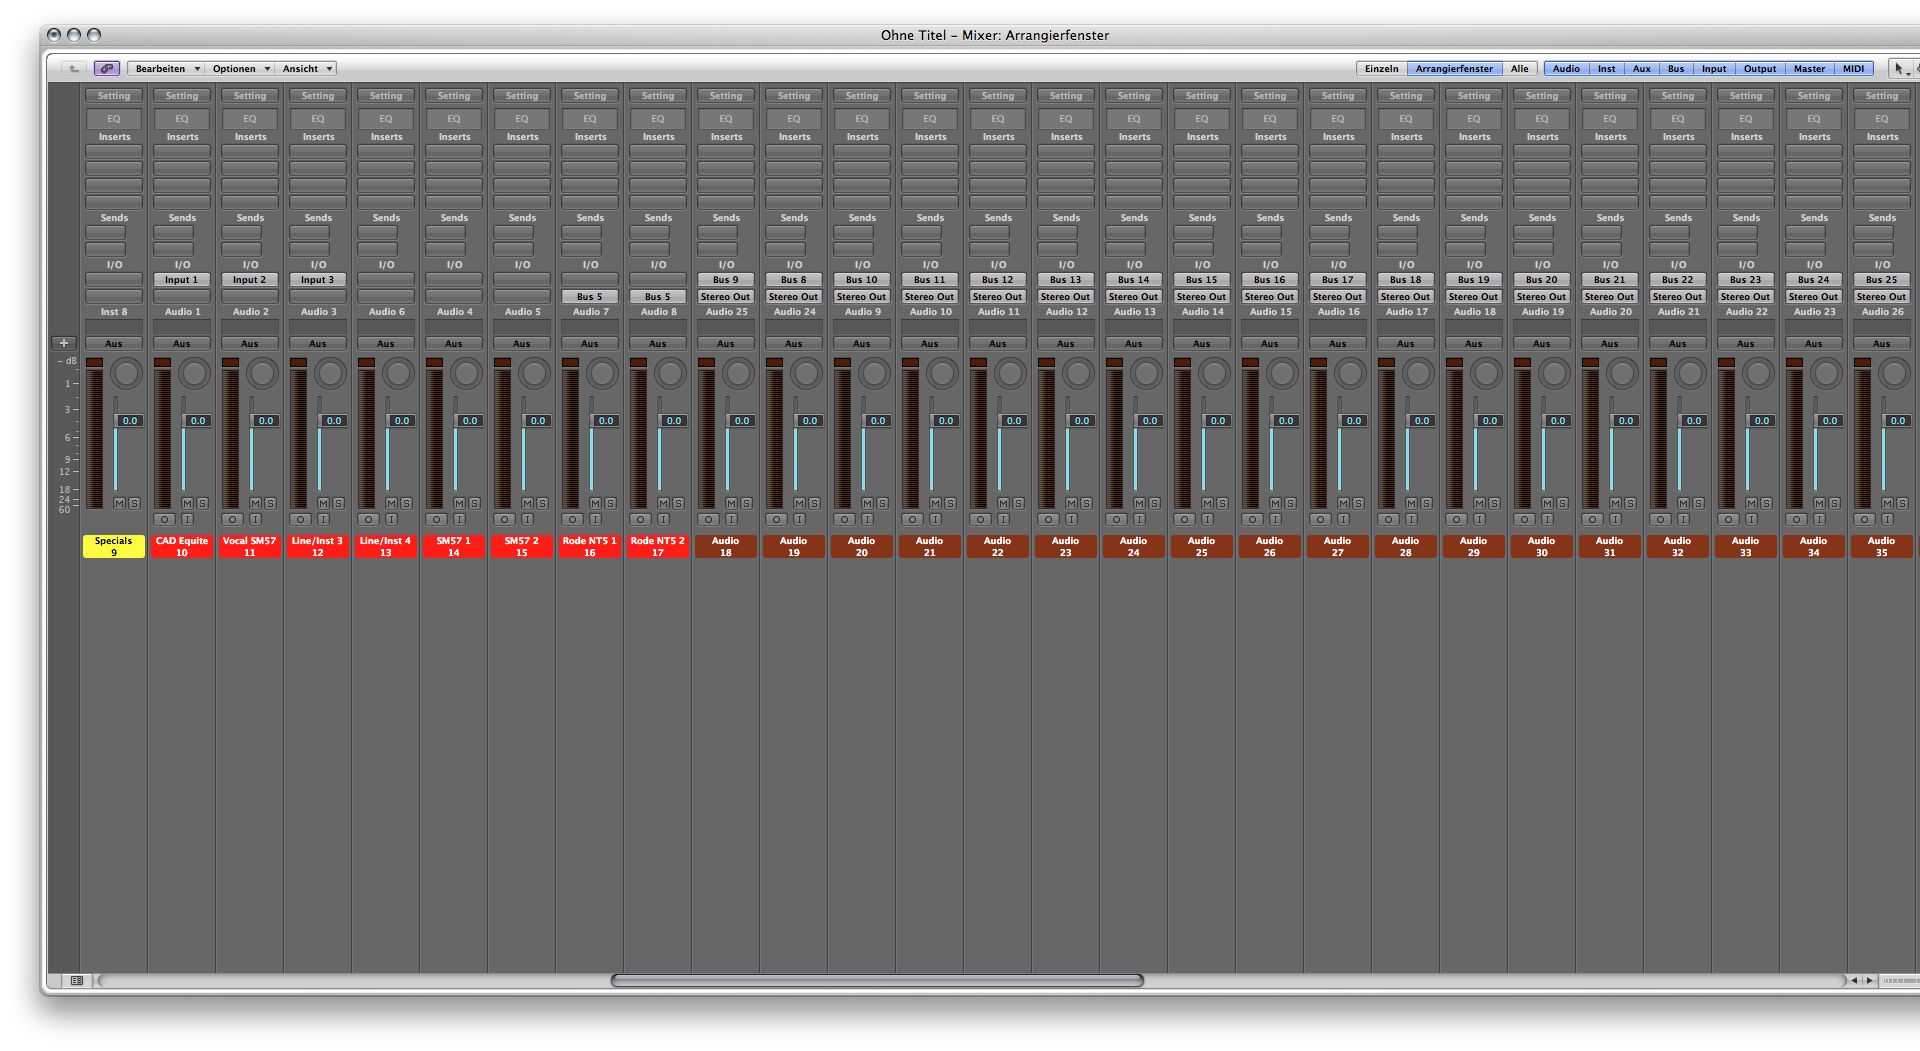1920x1051 pixels.
Task: Click the list view icon at bottom left
Action: (76, 981)
